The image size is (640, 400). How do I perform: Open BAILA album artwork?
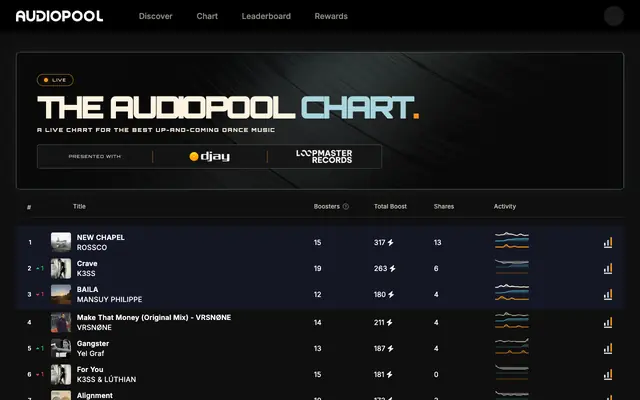click(61, 294)
